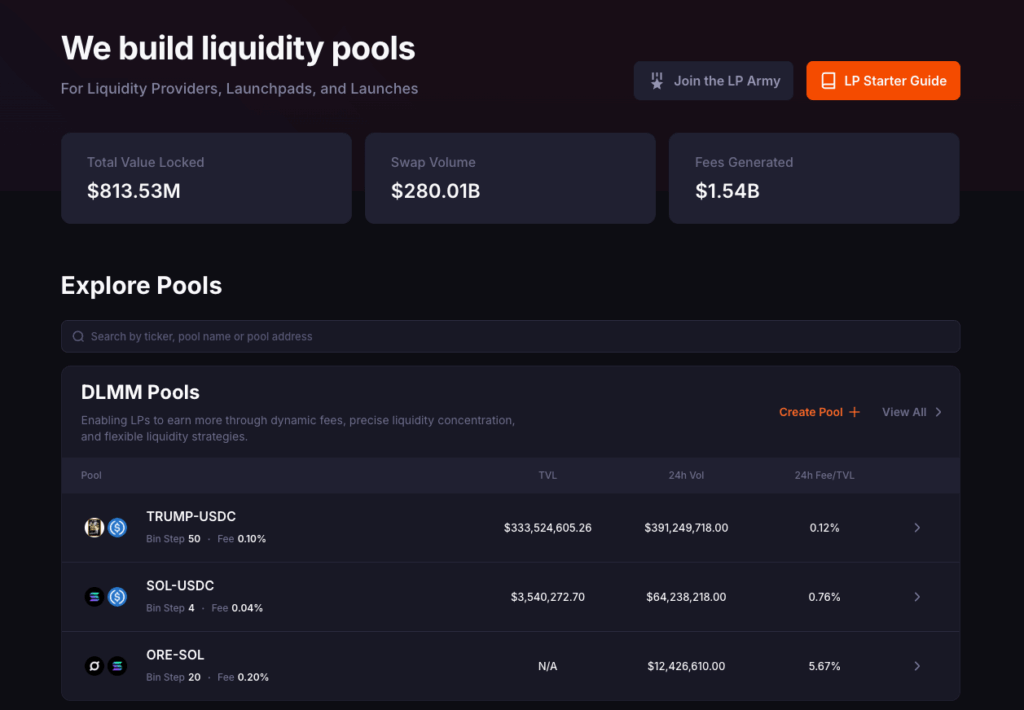Click the medal icon beside Join the LP Army
The image size is (1024, 710).
point(657,81)
